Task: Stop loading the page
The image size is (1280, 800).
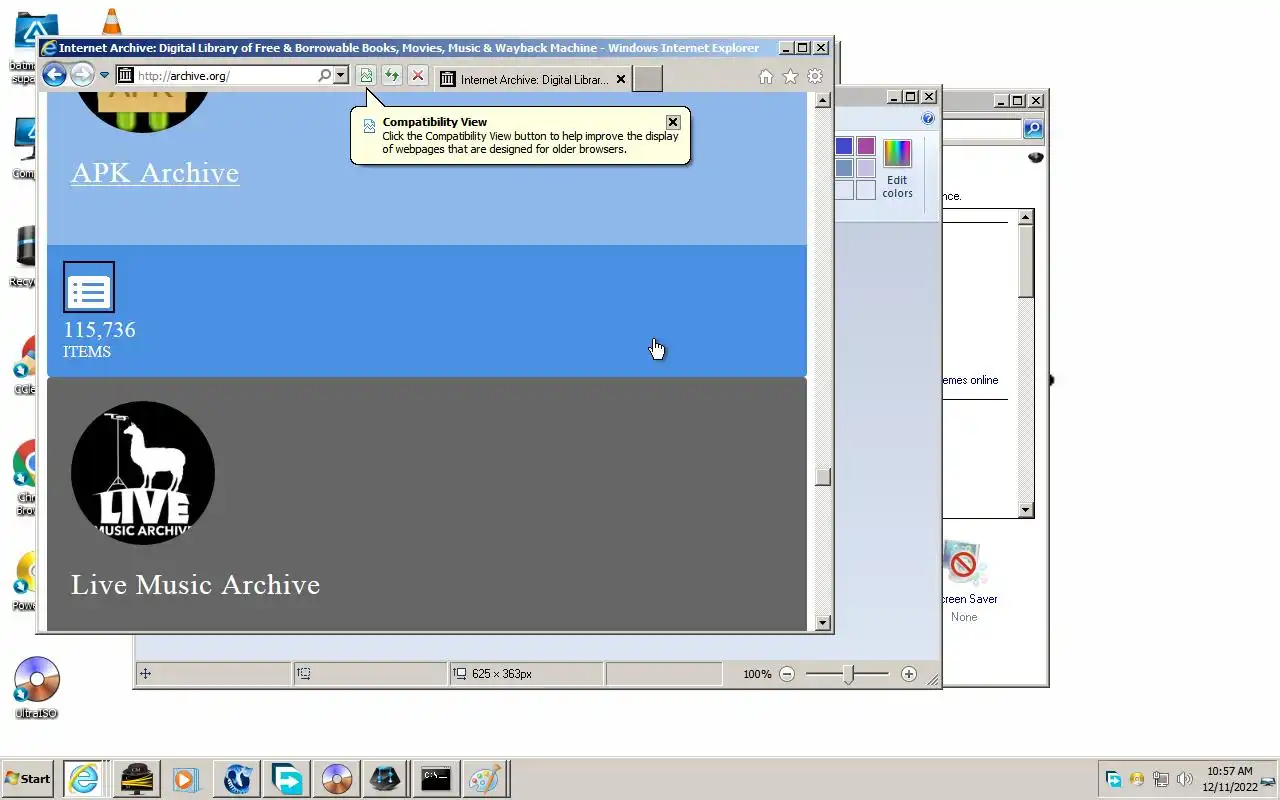Action: point(418,75)
